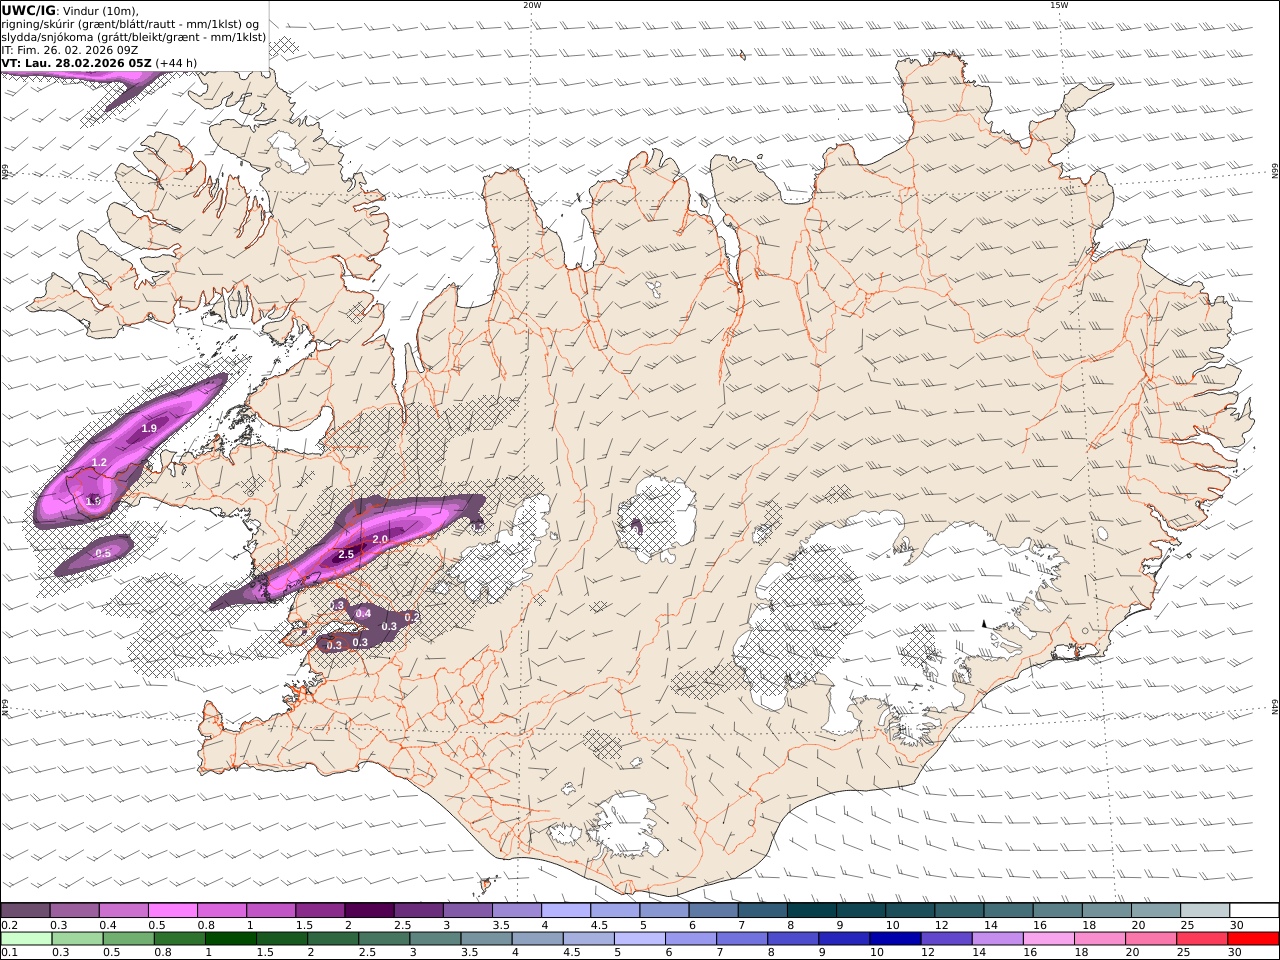The width and height of the screenshot is (1280, 960).
Task: Click the lower legend pink swatch 18 to 20
Action: pos(1100,939)
